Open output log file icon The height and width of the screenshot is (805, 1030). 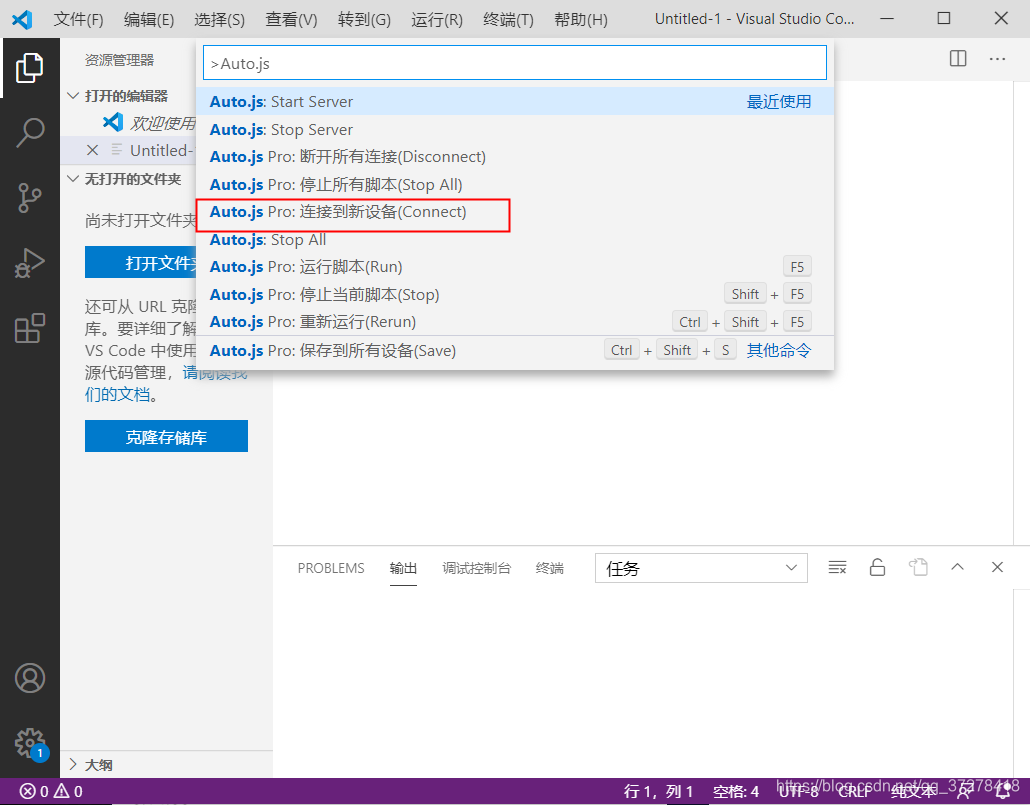(x=918, y=567)
